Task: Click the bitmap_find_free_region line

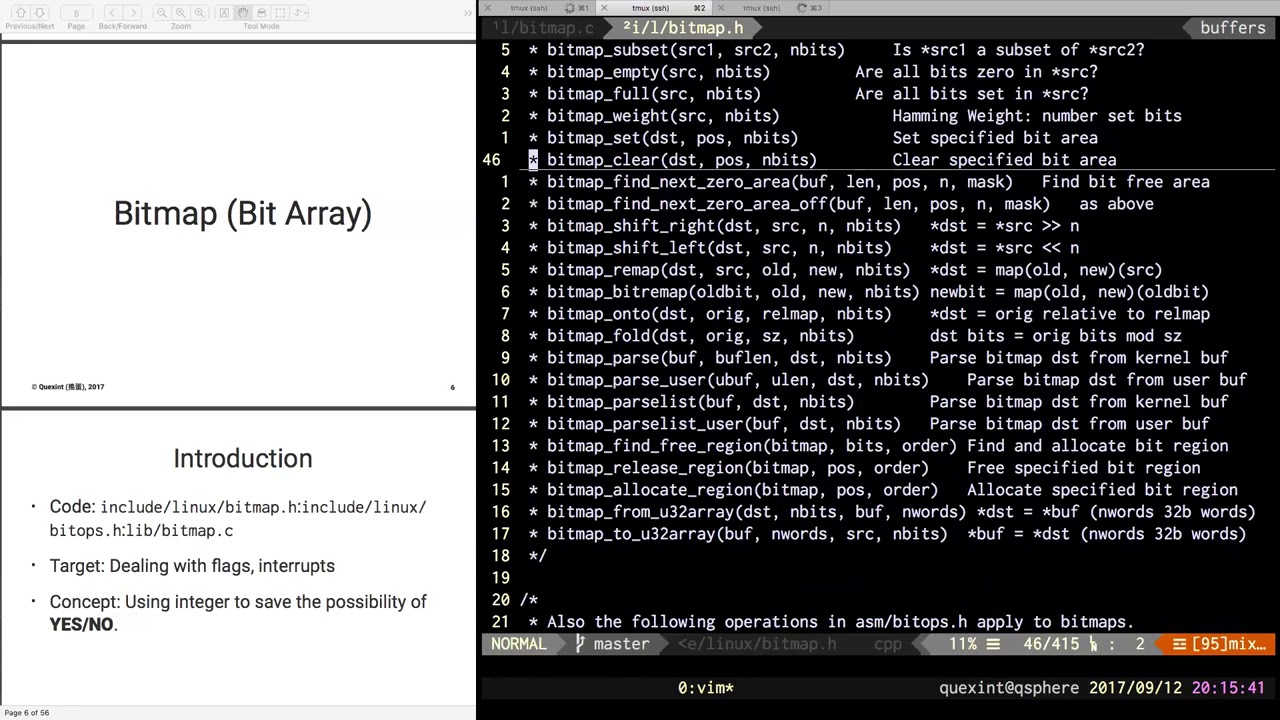Action: [878, 446]
